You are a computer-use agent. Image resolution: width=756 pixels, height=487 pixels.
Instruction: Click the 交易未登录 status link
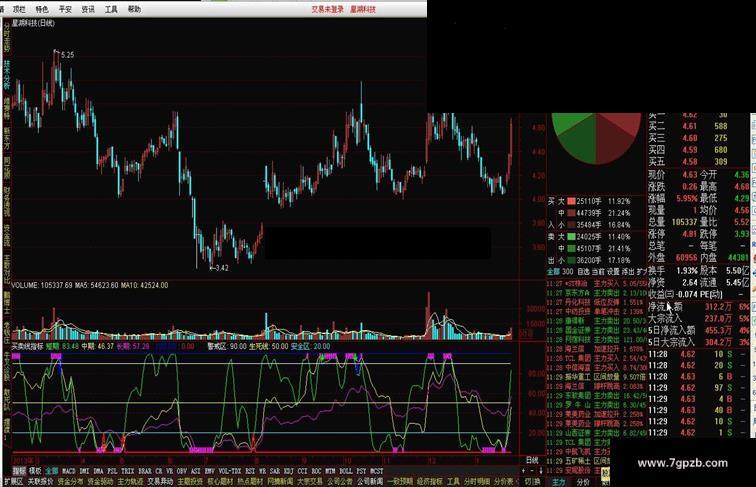(x=327, y=9)
